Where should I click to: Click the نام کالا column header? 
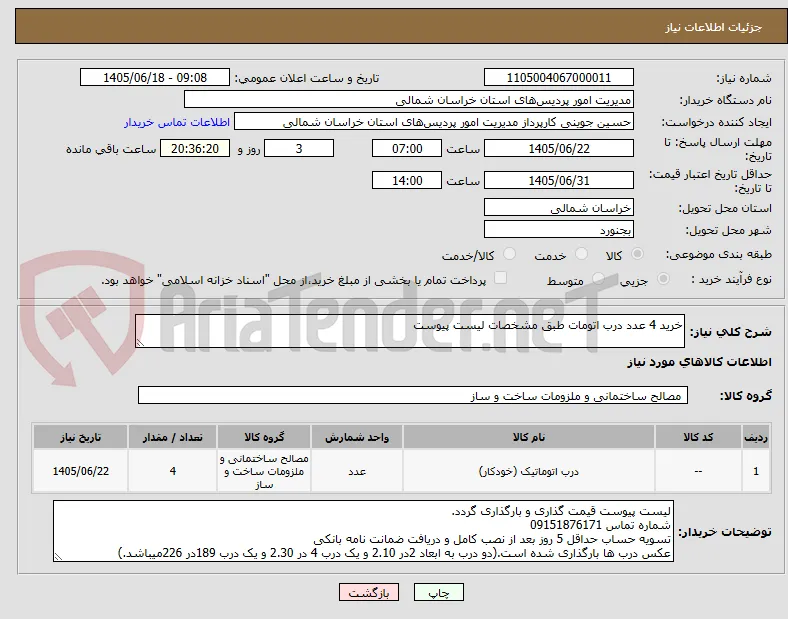tap(529, 437)
